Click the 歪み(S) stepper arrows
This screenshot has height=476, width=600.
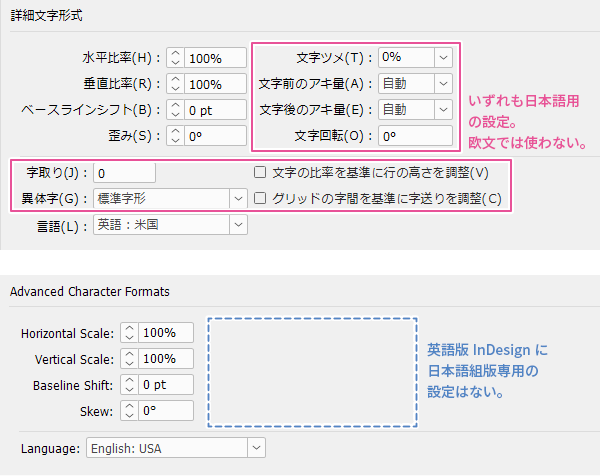click(x=176, y=136)
